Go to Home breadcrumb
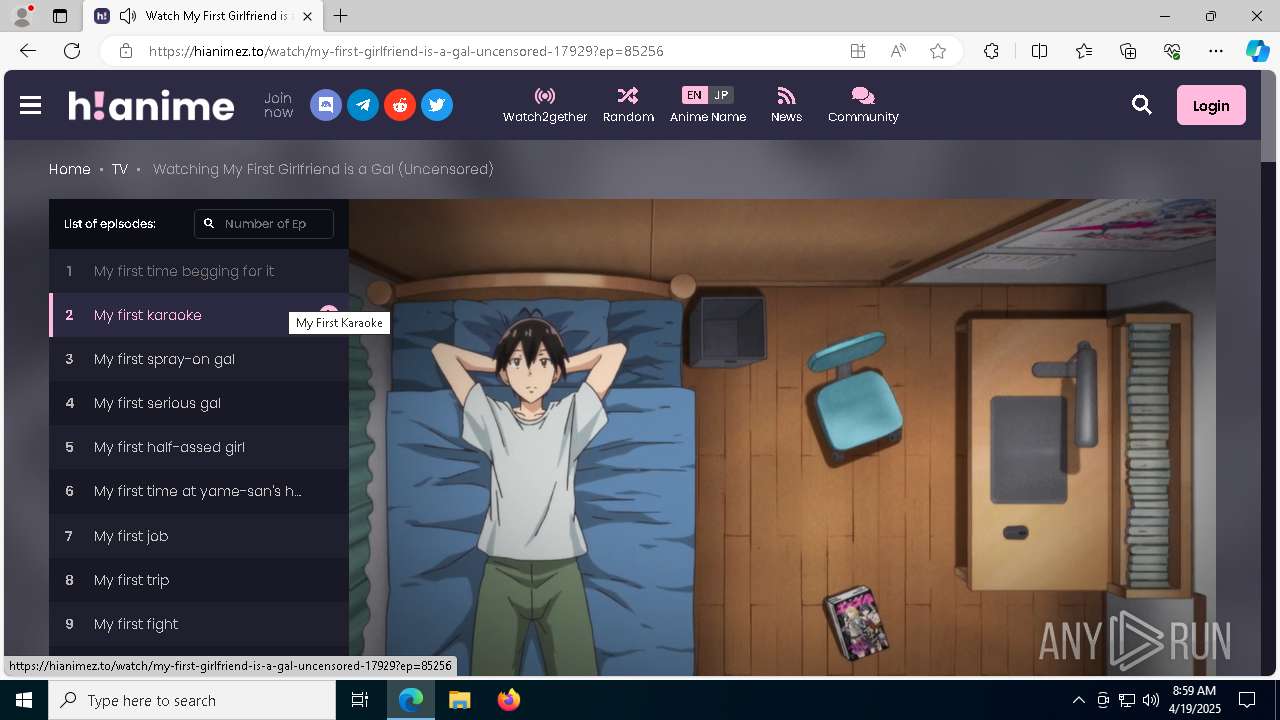This screenshot has width=1280, height=720. coord(70,169)
